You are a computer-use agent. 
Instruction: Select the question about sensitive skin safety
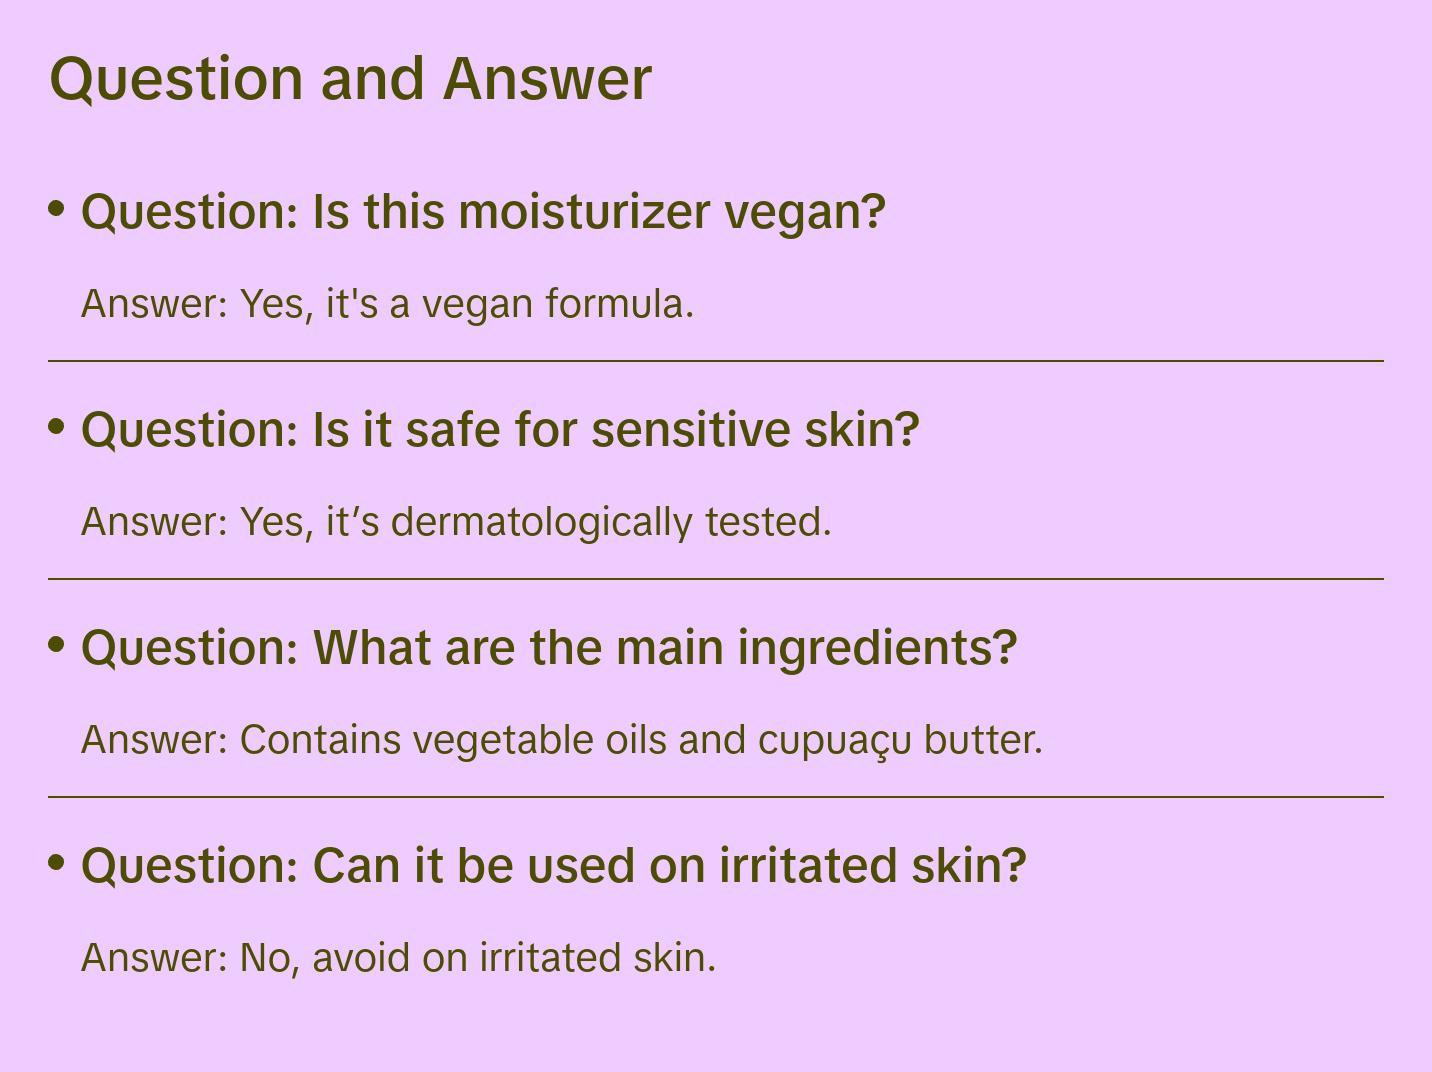coord(500,430)
